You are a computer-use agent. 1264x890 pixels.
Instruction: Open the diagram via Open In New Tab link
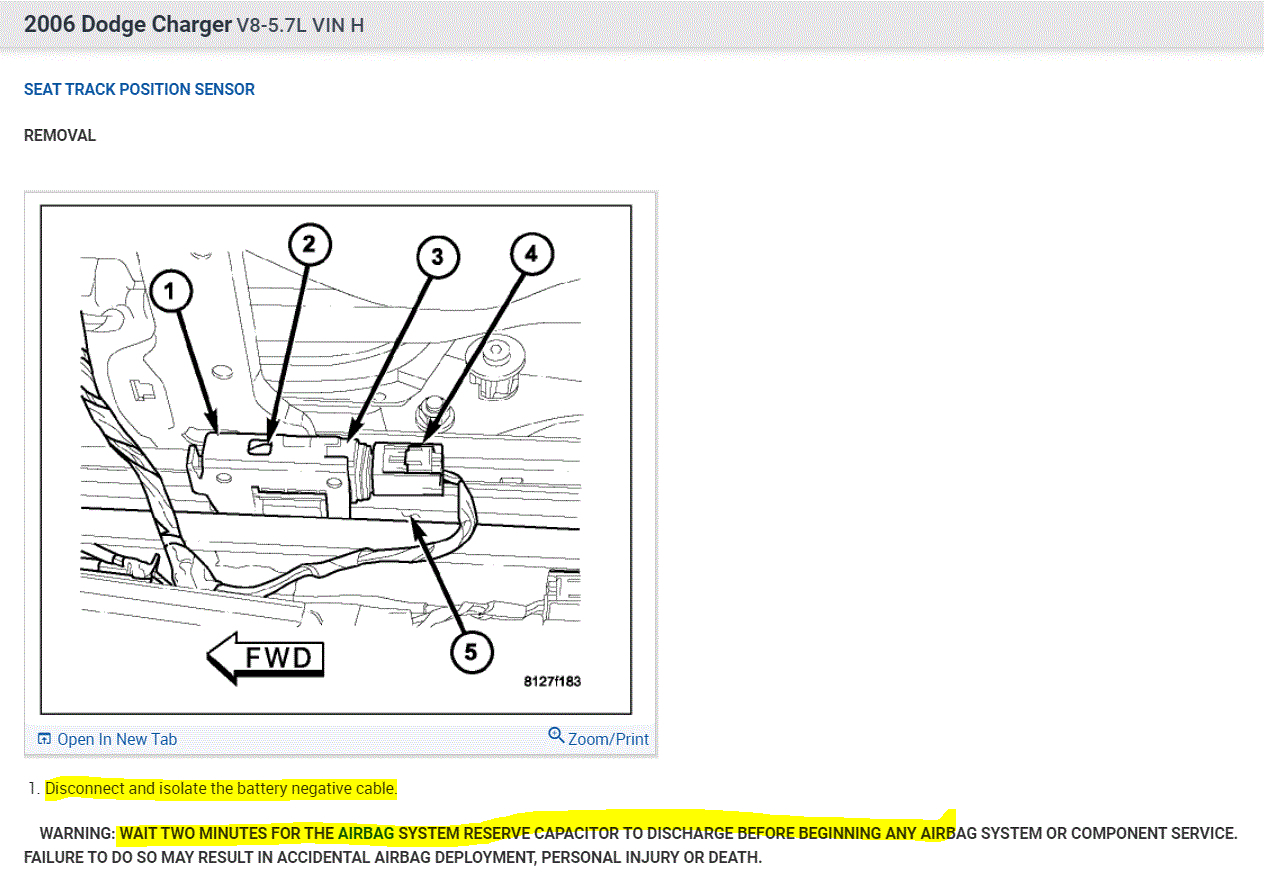click(117, 739)
